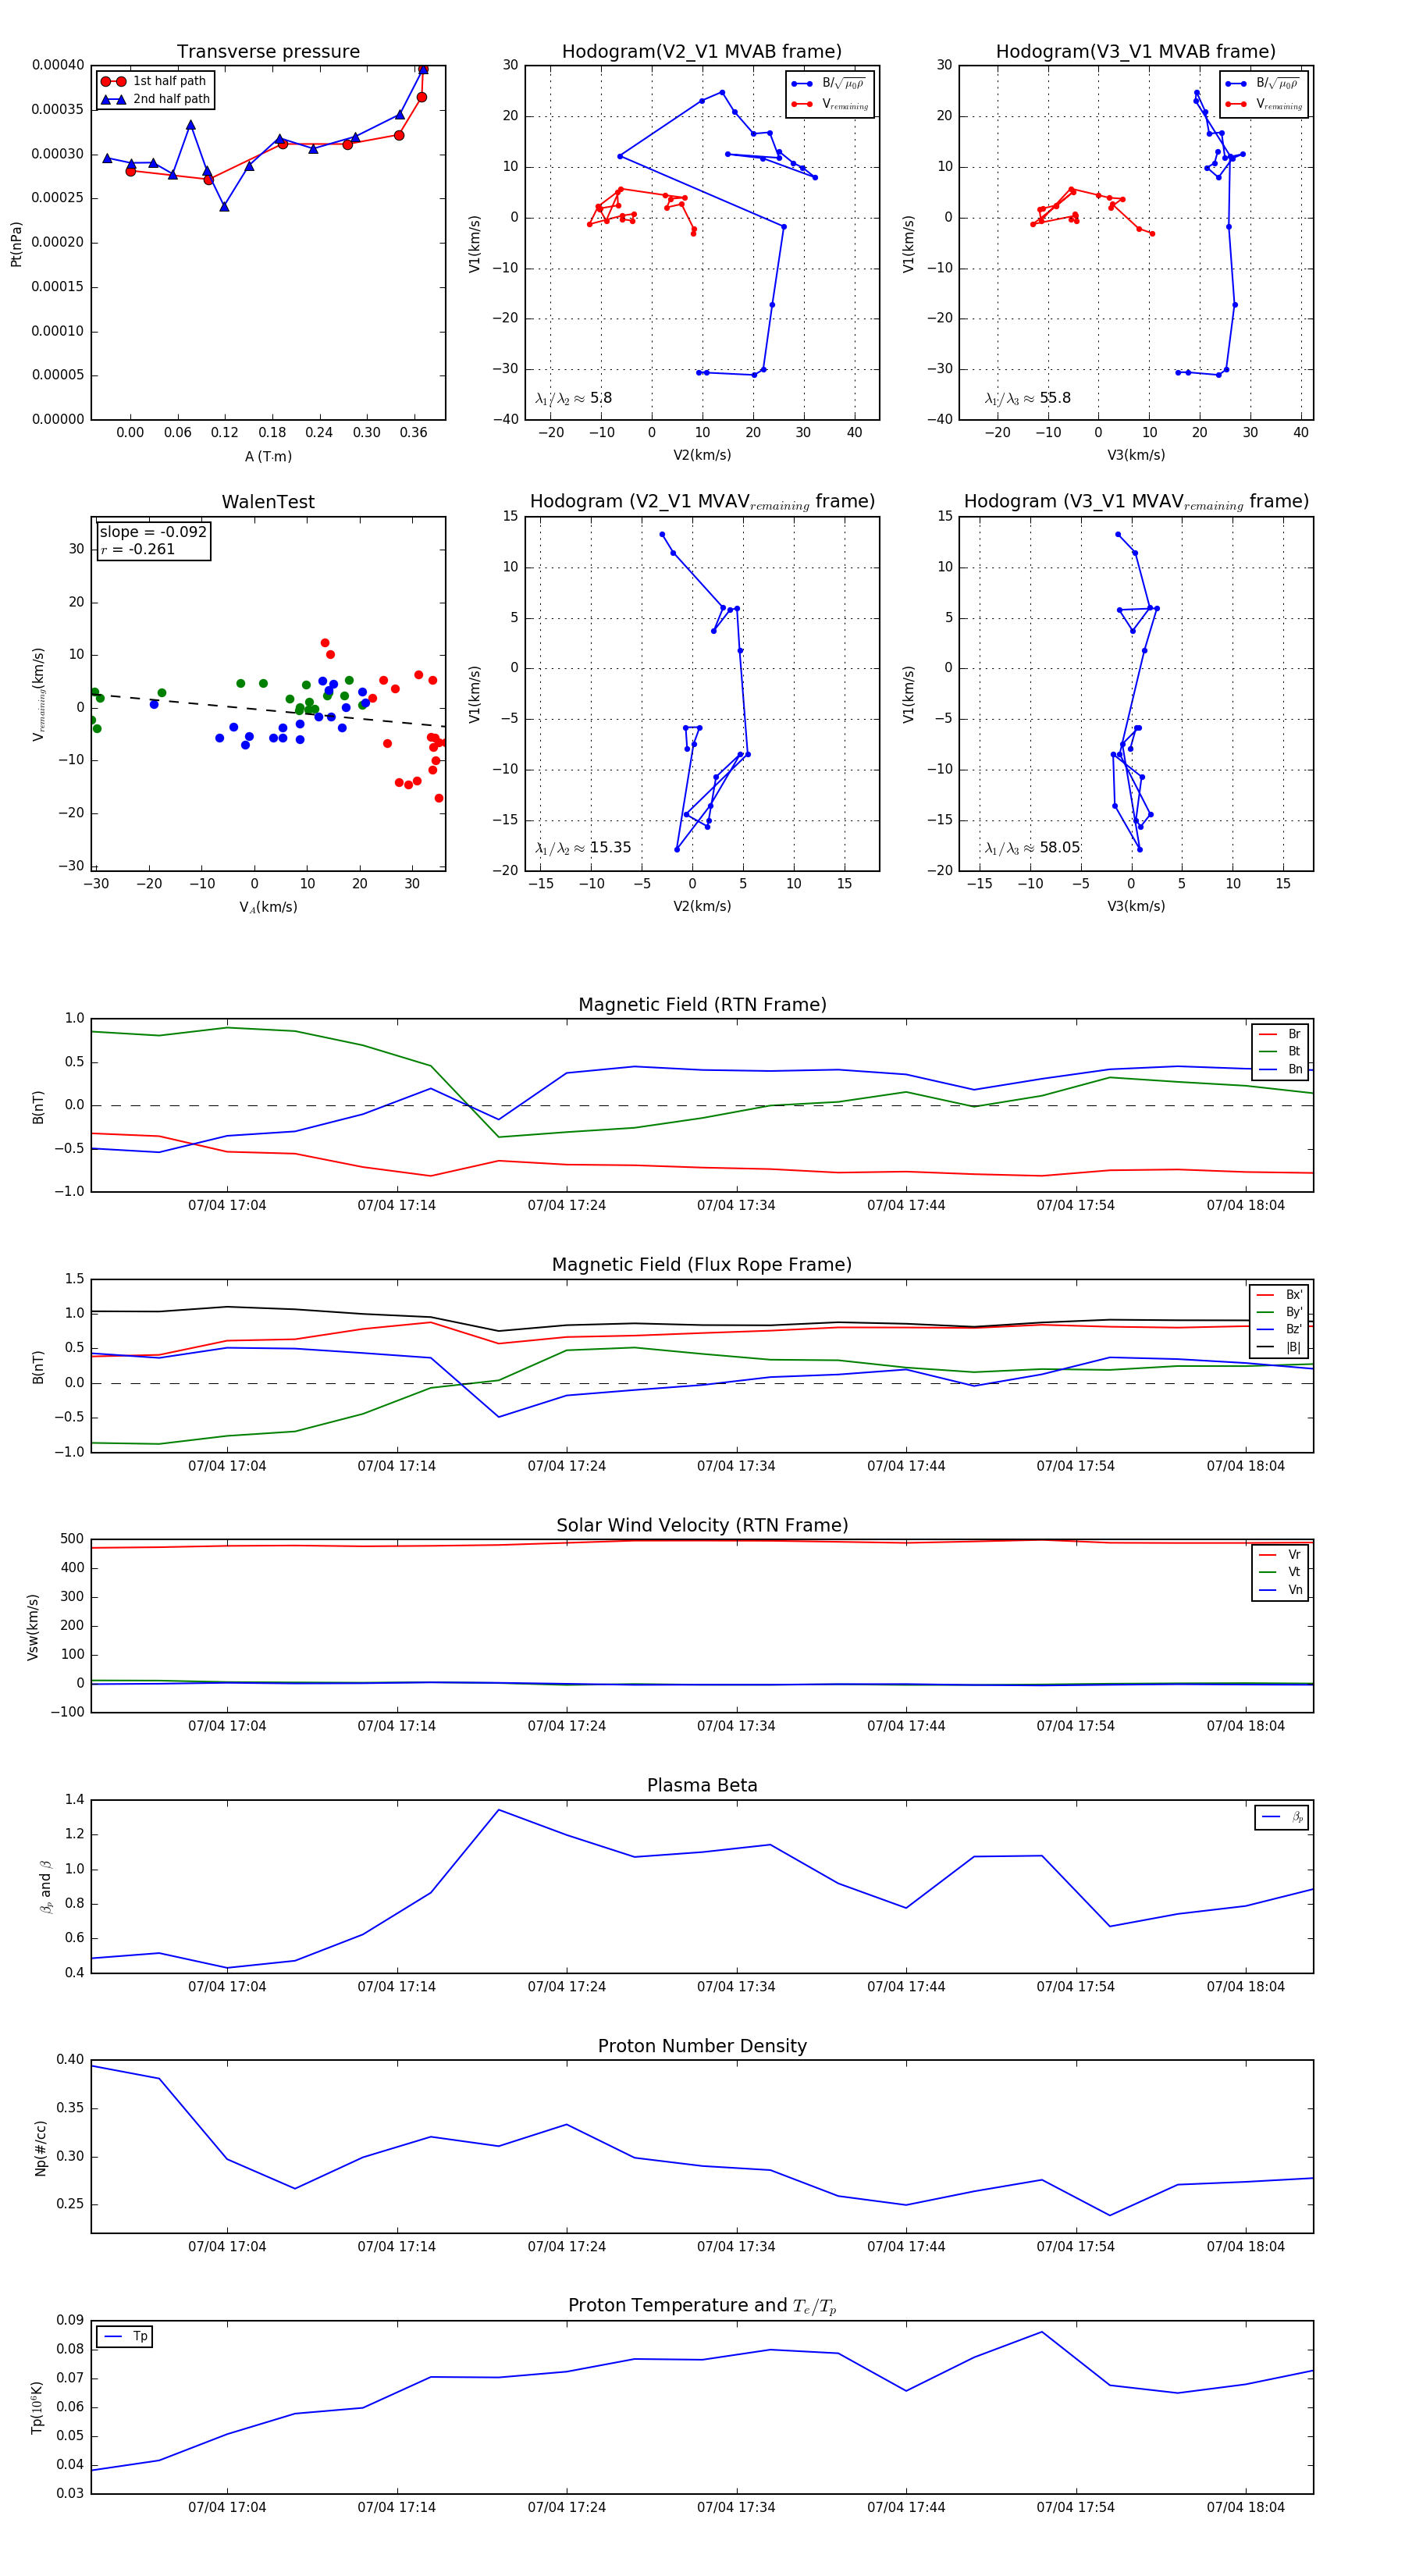The height and width of the screenshot is (2576, 1405).
Task: Click the beta_p legend in Plasma Beta
Action: 1282,1817
